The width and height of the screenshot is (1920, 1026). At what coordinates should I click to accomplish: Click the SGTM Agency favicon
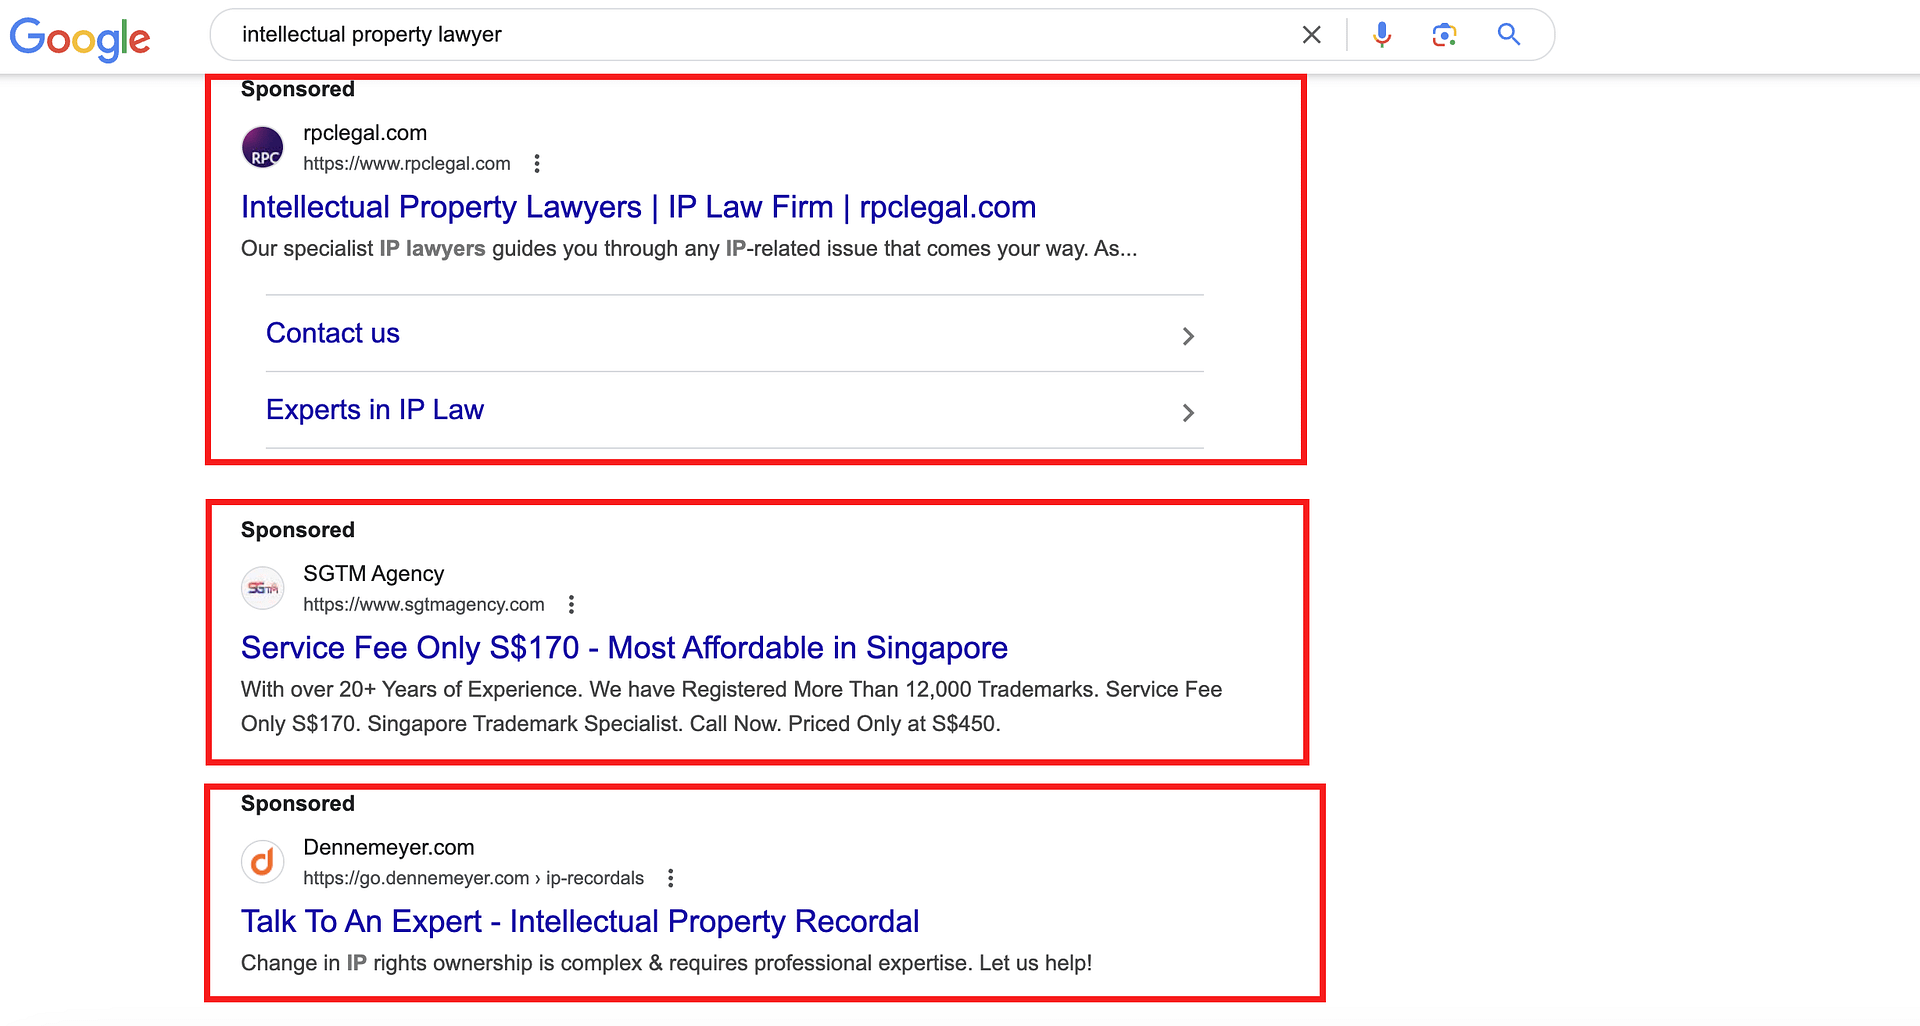263,588
